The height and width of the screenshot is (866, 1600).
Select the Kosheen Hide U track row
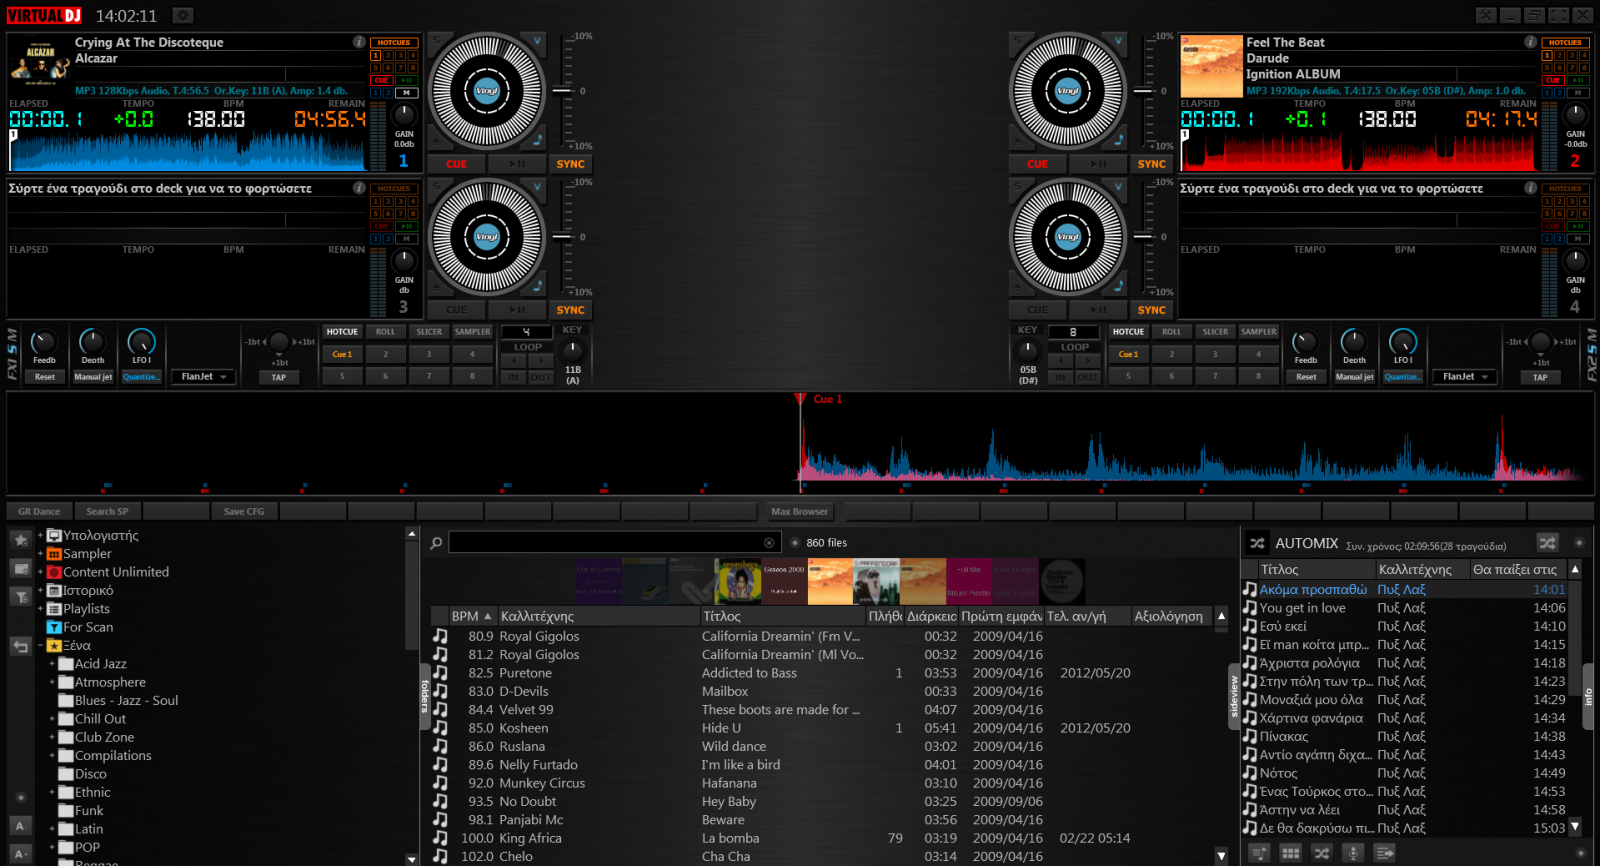(822, 728)
